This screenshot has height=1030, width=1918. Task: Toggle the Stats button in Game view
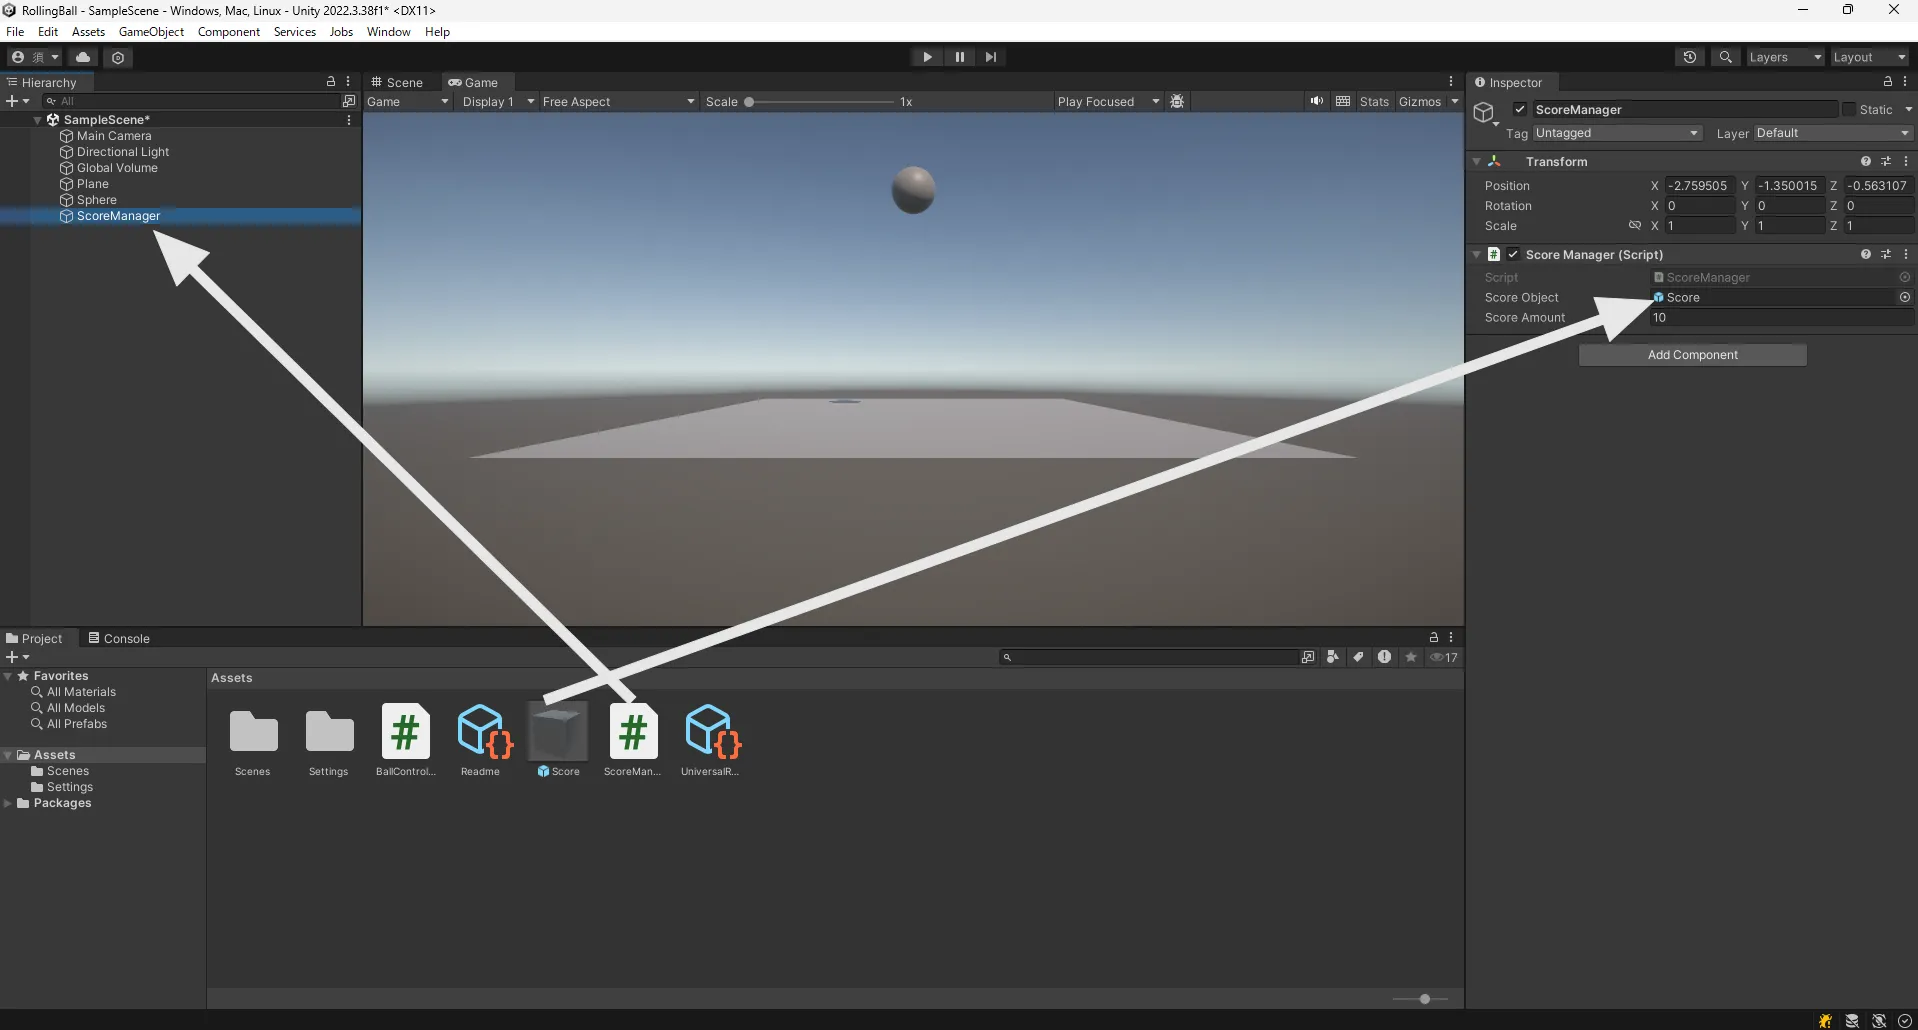(1374, 101)
